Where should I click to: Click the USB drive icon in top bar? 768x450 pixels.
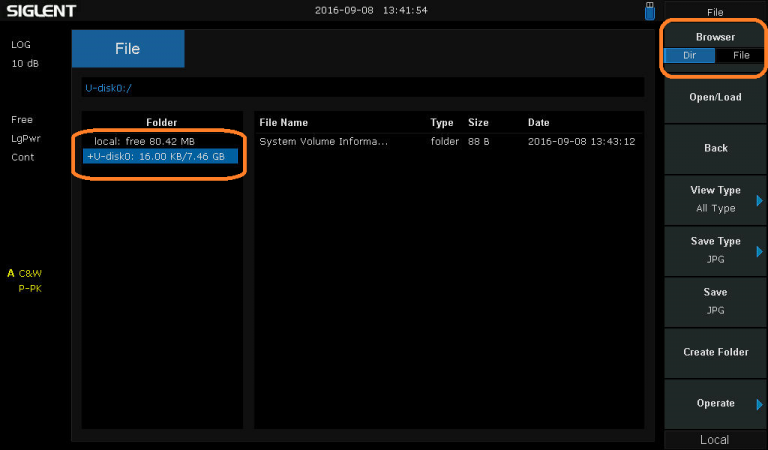[649, 10]
